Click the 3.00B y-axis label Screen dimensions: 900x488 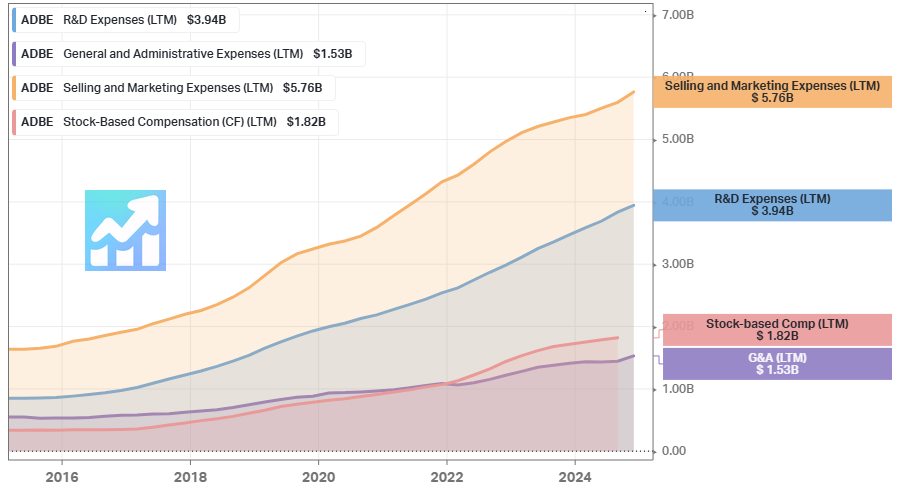tap(678, 264)
